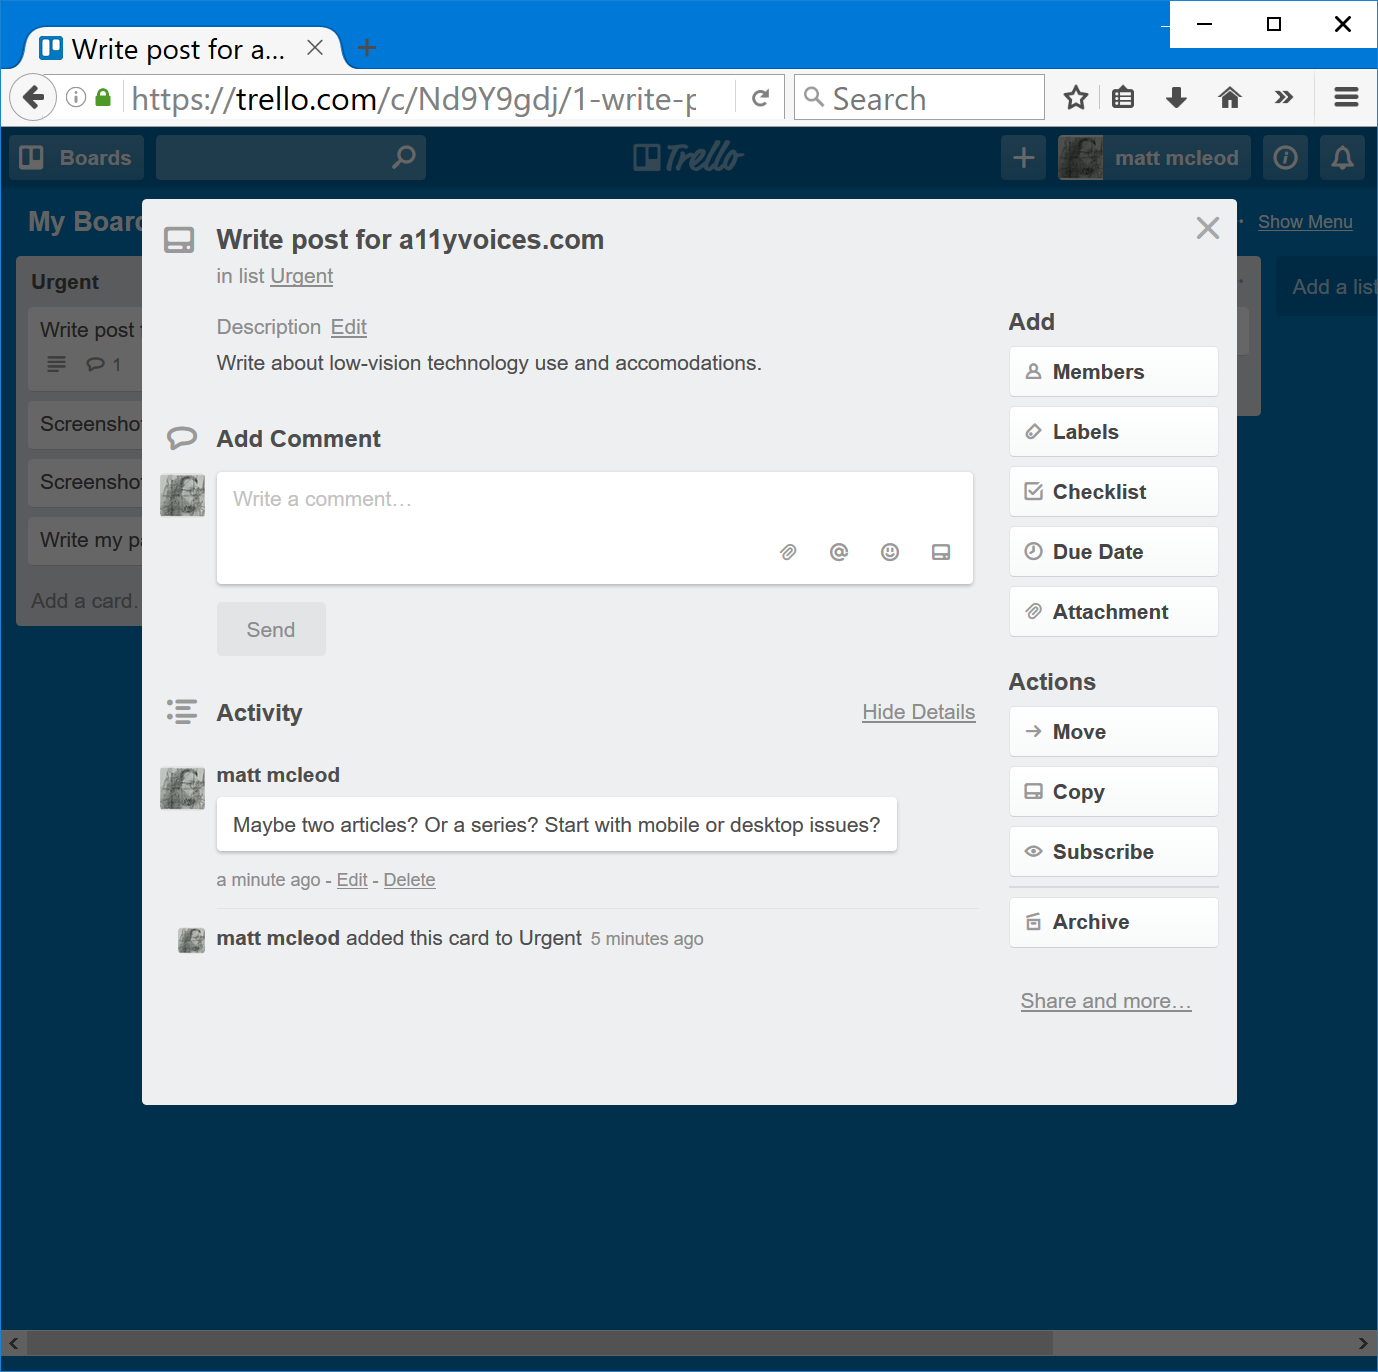Viewport: 1378px width, 1372px height.
Task: Click the 'Add a list' column in background board
Action: pyautogui.click(x=1326, y=287)
